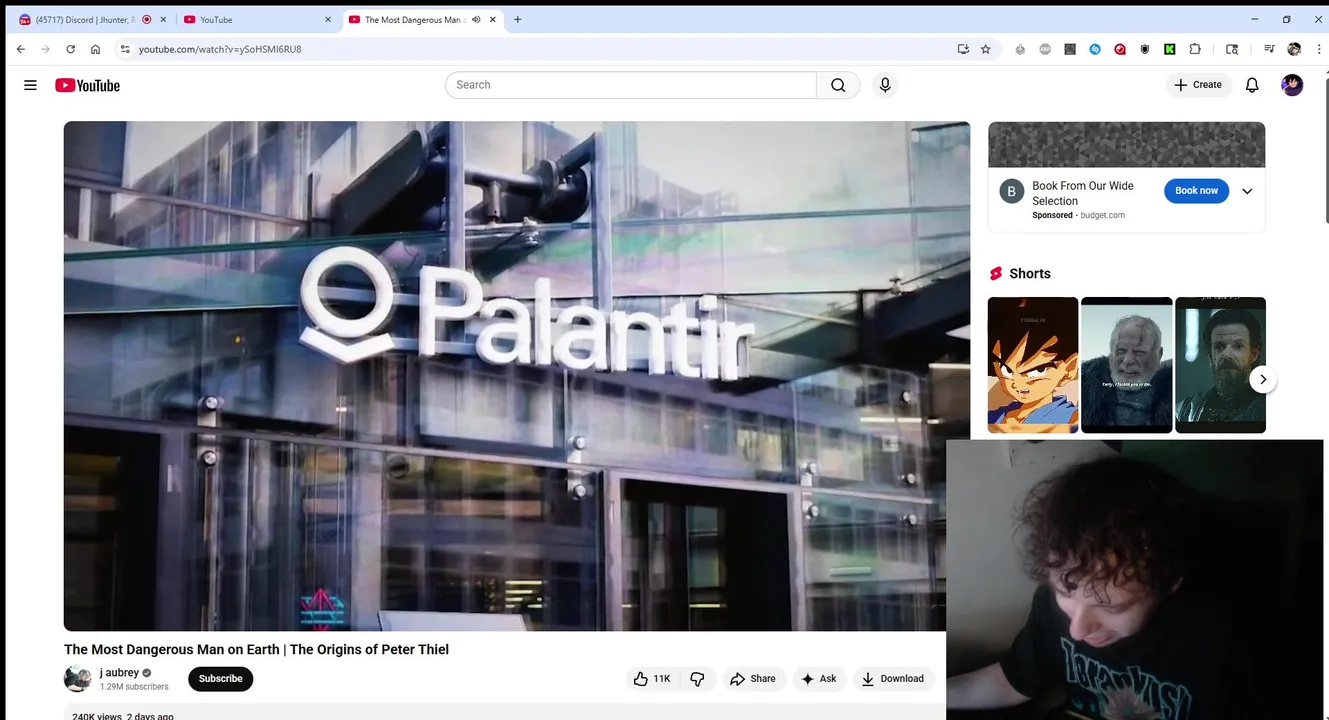This screenshot has height=720, width=1329.
Task: Open j aubrey channel avatar
Action: pyautogui.click(x=78, y=679)
